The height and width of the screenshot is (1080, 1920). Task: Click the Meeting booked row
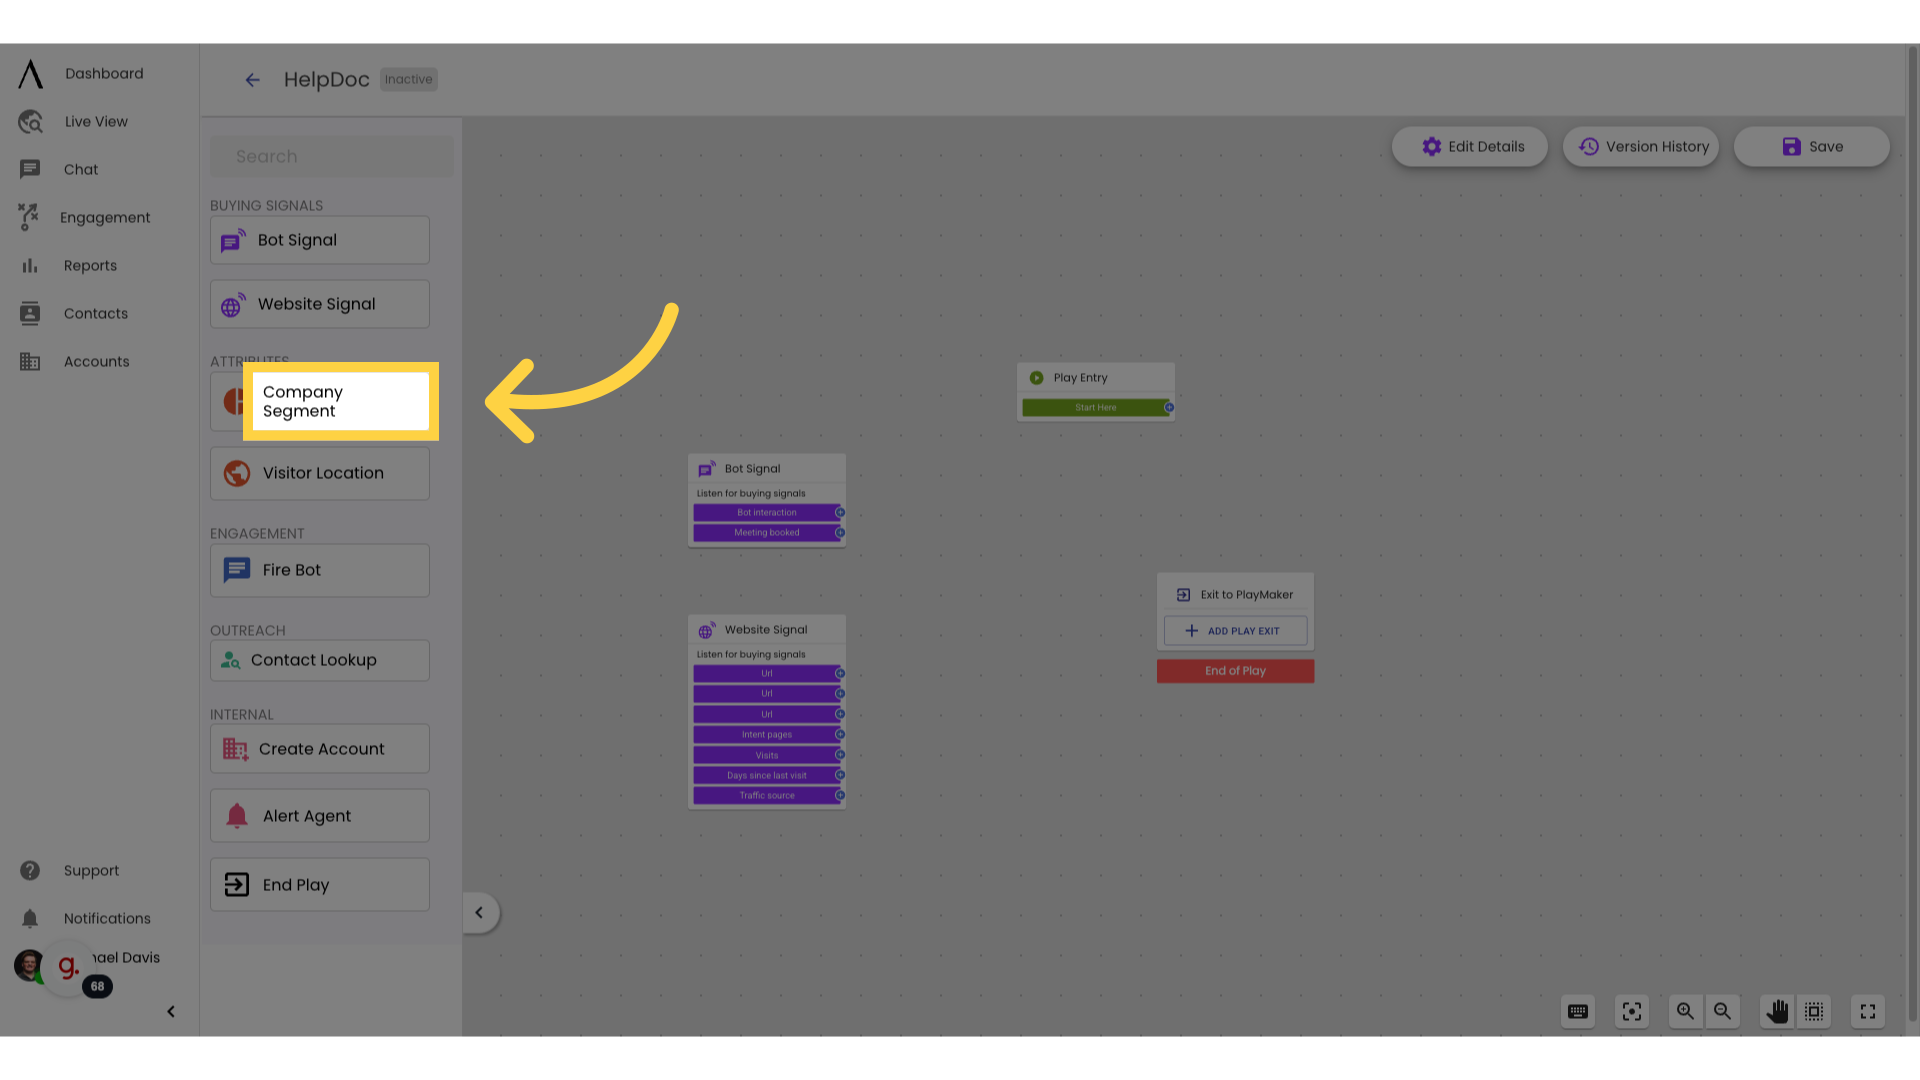pyautogui.click(x=767, y=533)
